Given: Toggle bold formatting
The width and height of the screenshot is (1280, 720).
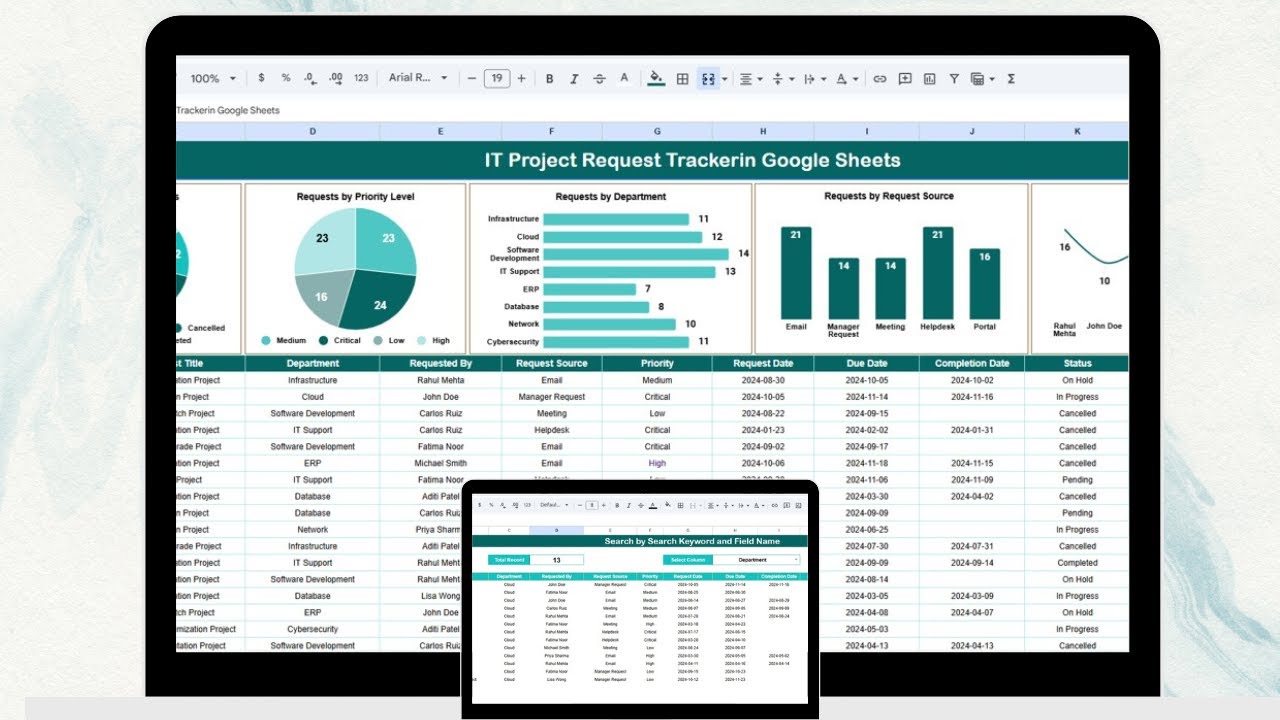Looking at the screenshot, I should (549, 78).
